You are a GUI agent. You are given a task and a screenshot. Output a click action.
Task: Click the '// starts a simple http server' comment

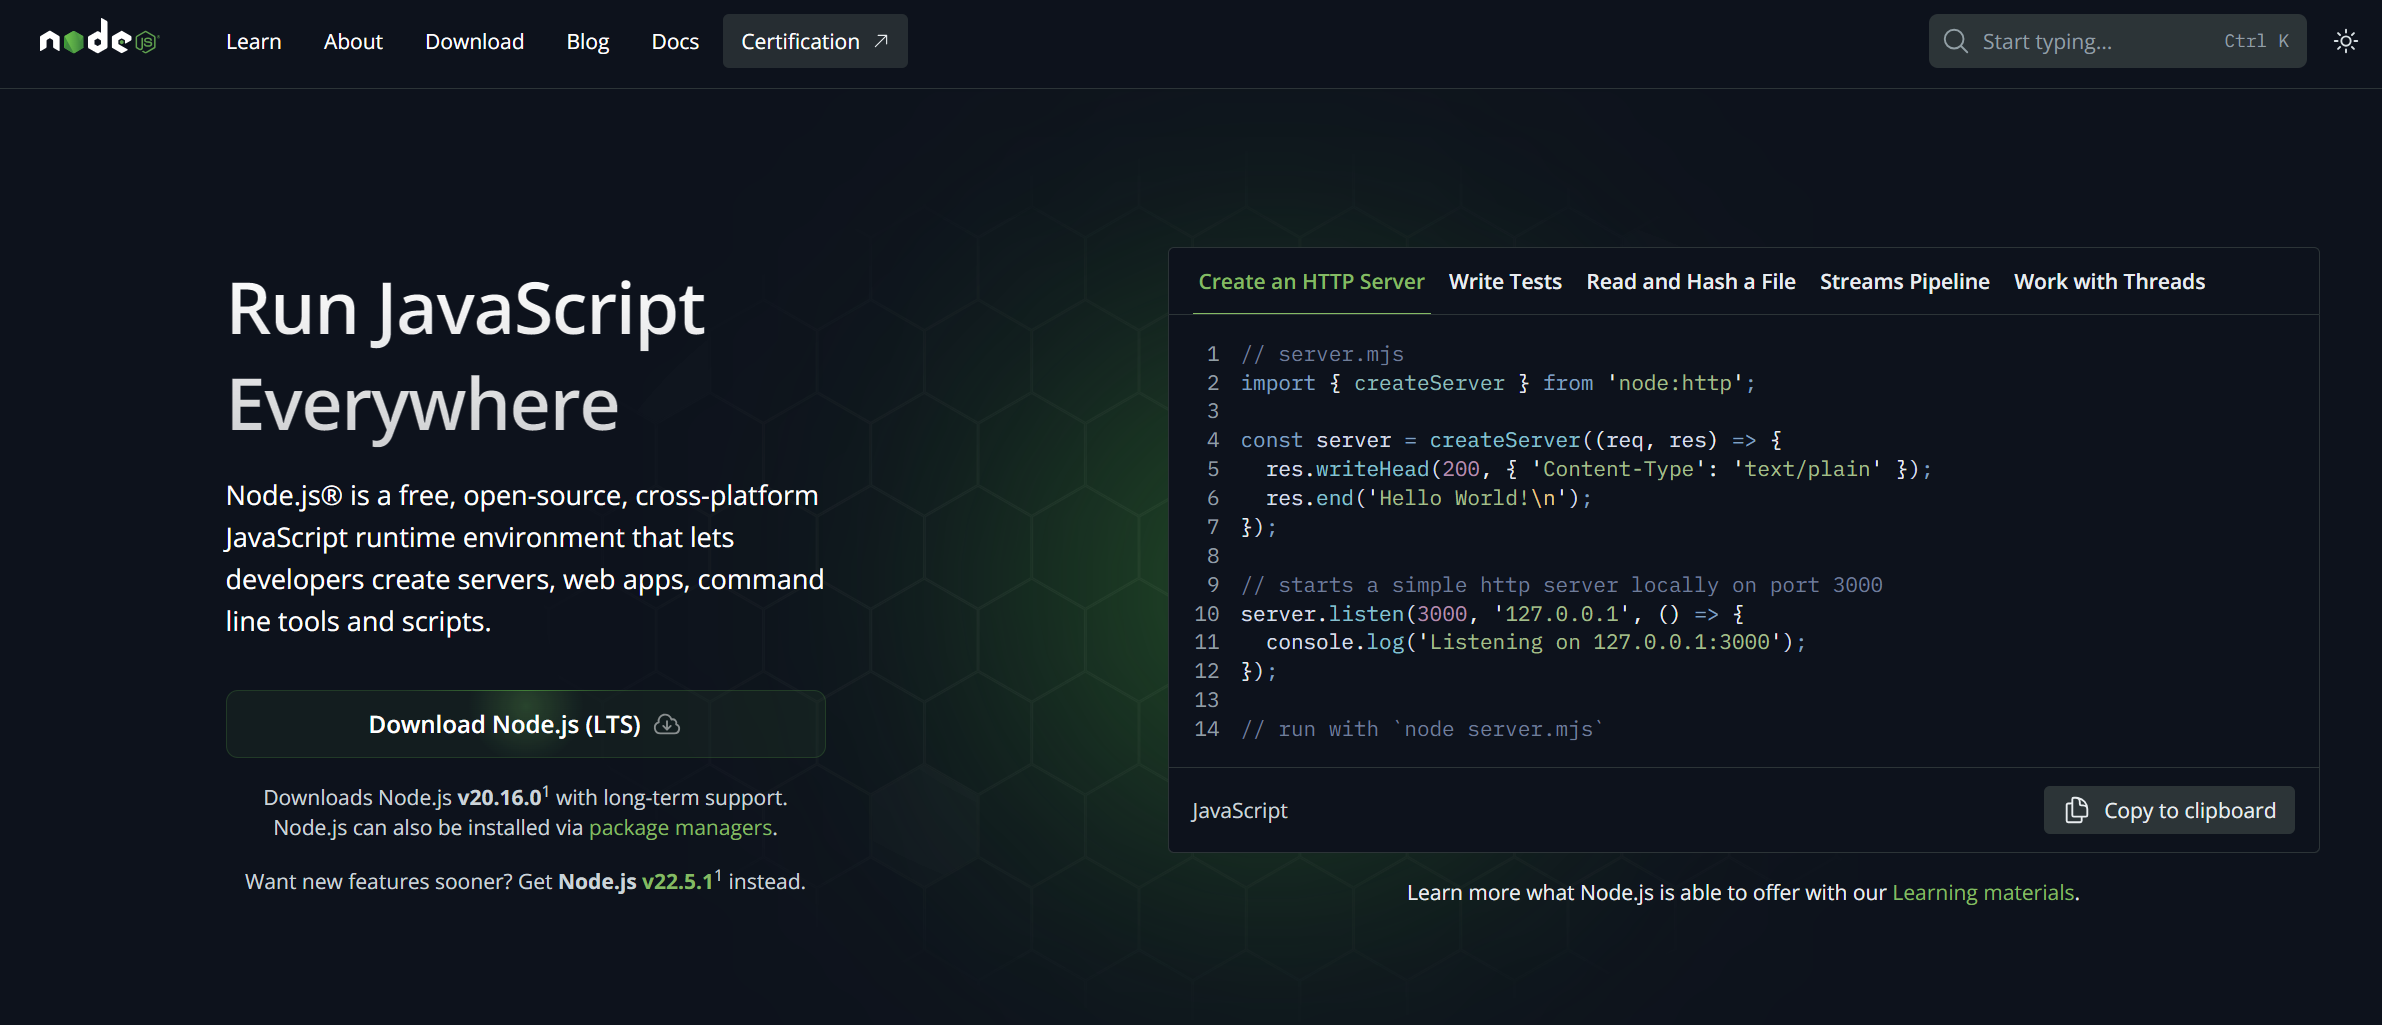pos(1562,586)
